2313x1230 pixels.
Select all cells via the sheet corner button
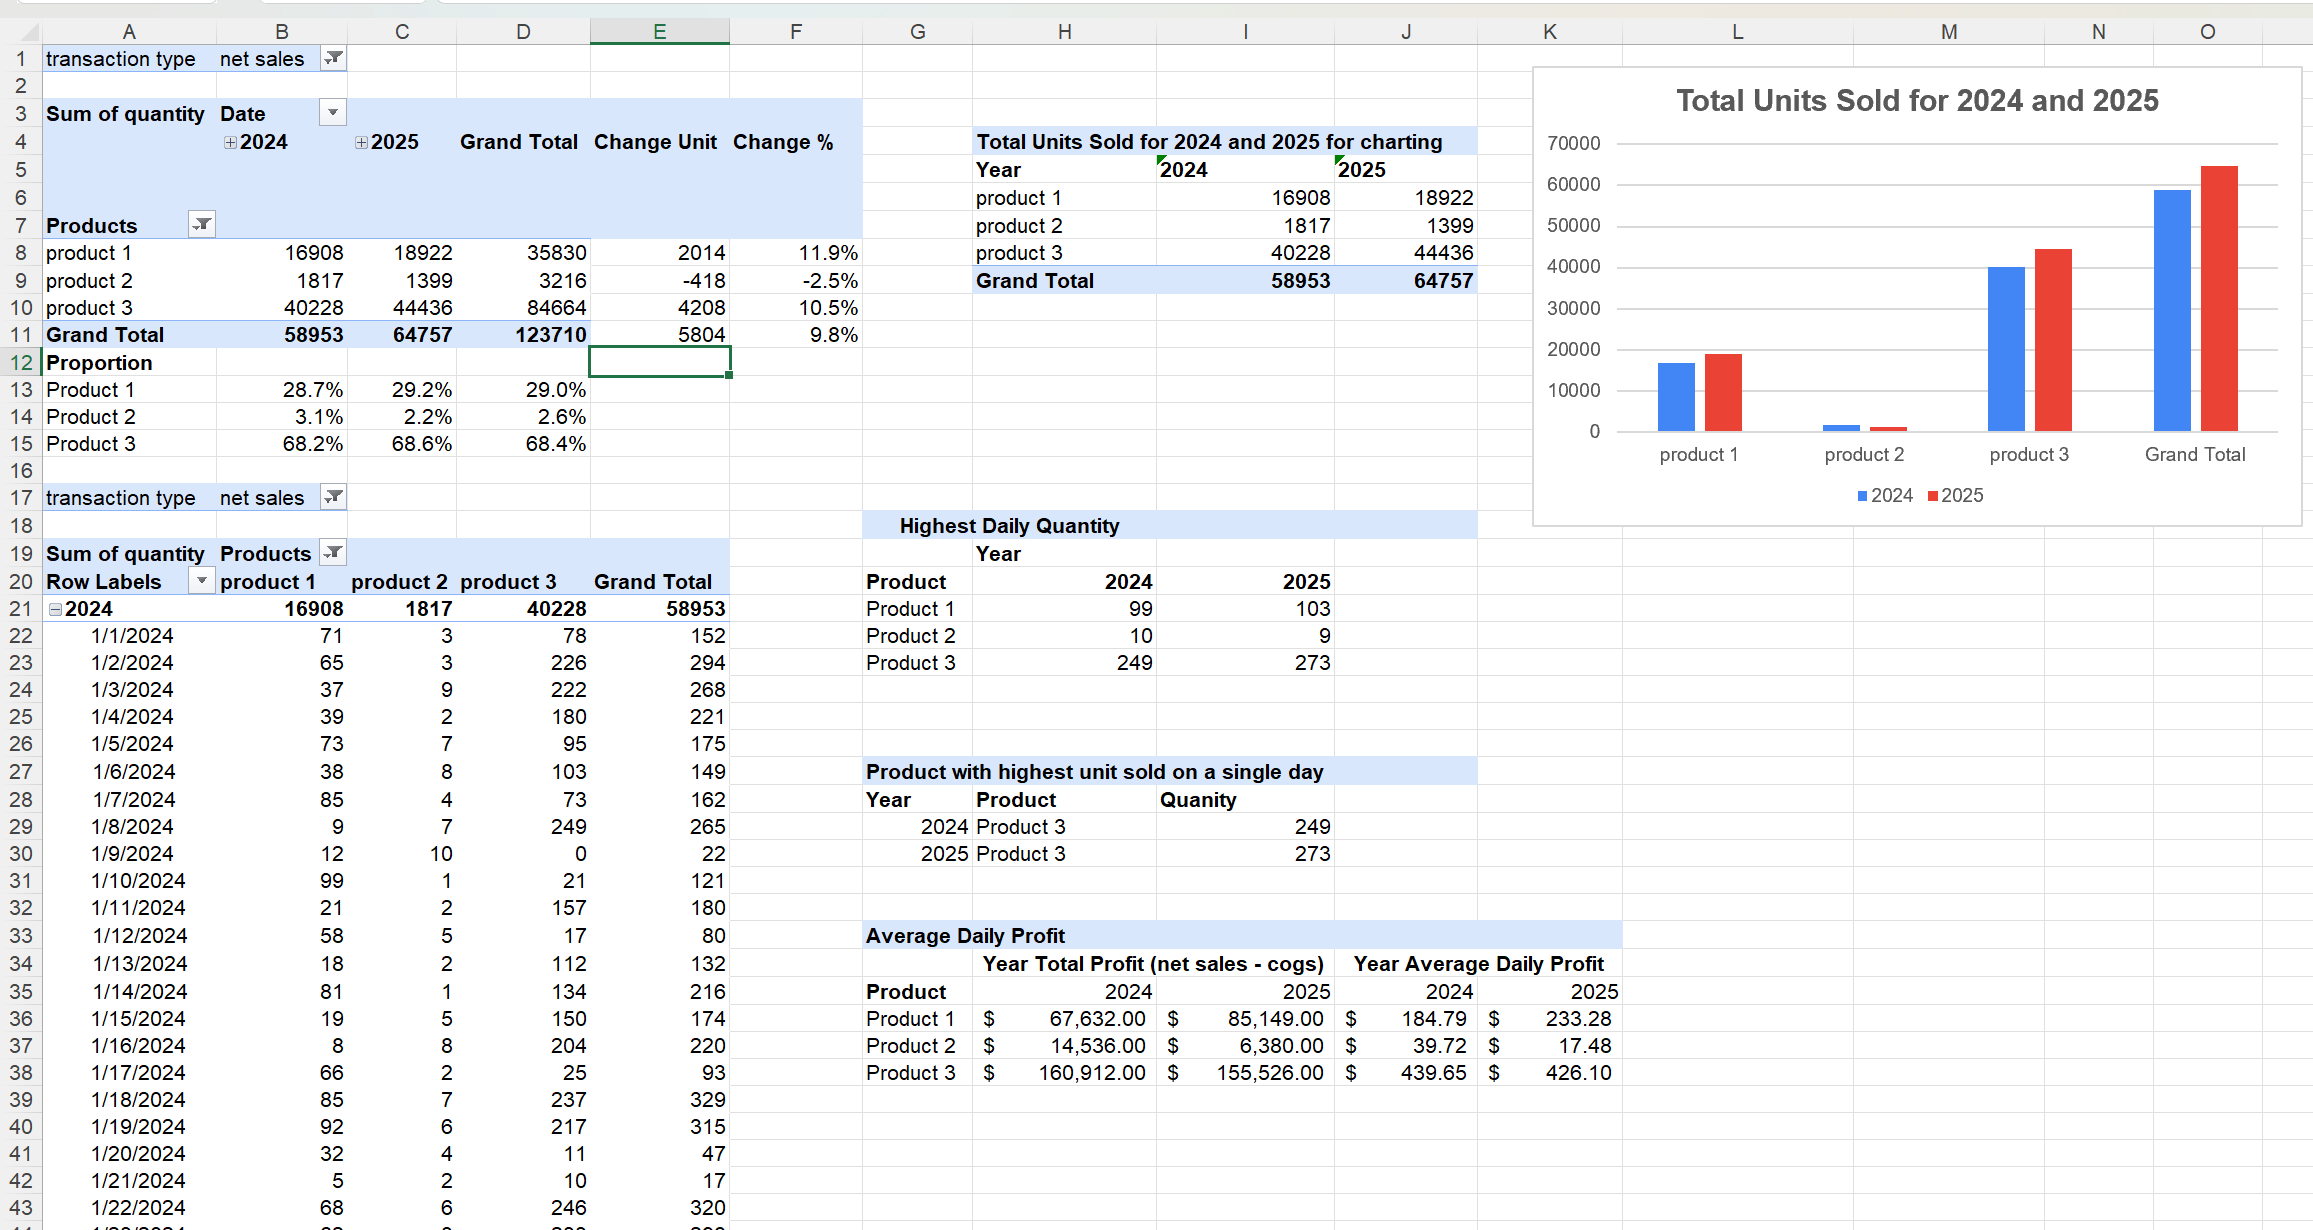(30, 31)
